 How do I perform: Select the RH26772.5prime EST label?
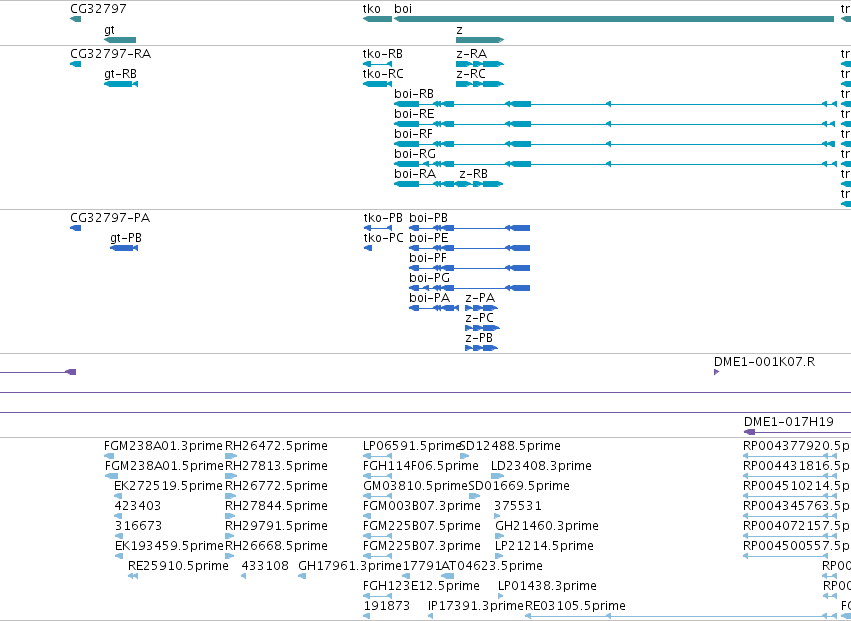[276, 486]
